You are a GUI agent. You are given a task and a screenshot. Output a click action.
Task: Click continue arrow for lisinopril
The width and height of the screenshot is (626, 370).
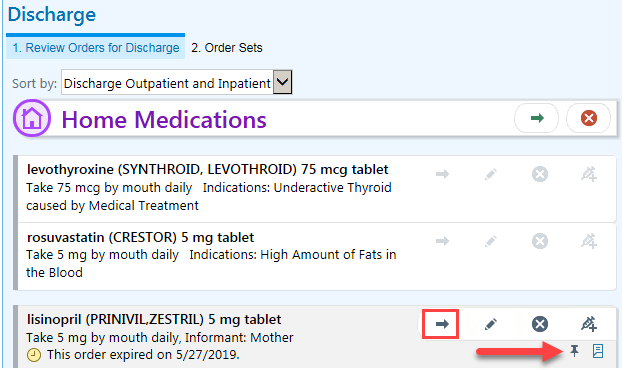[x=440, y=324]
